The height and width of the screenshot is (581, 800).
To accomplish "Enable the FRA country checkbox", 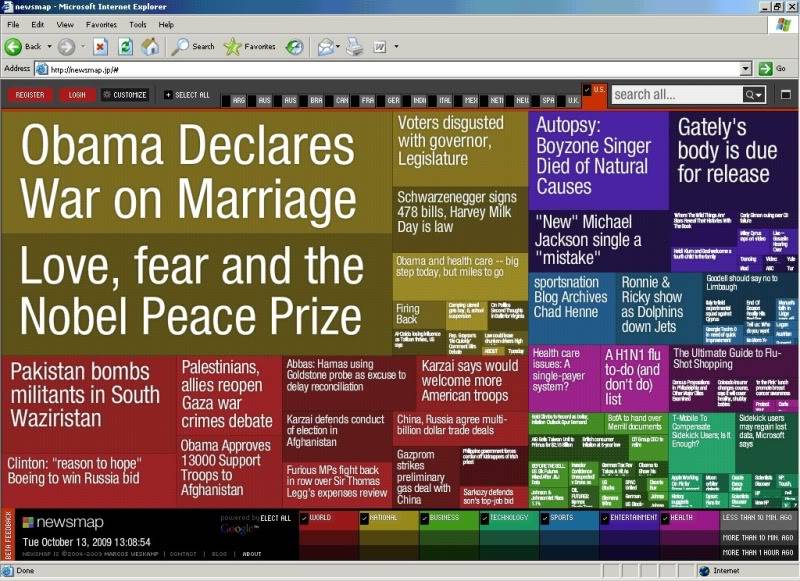I will (355, 101).
